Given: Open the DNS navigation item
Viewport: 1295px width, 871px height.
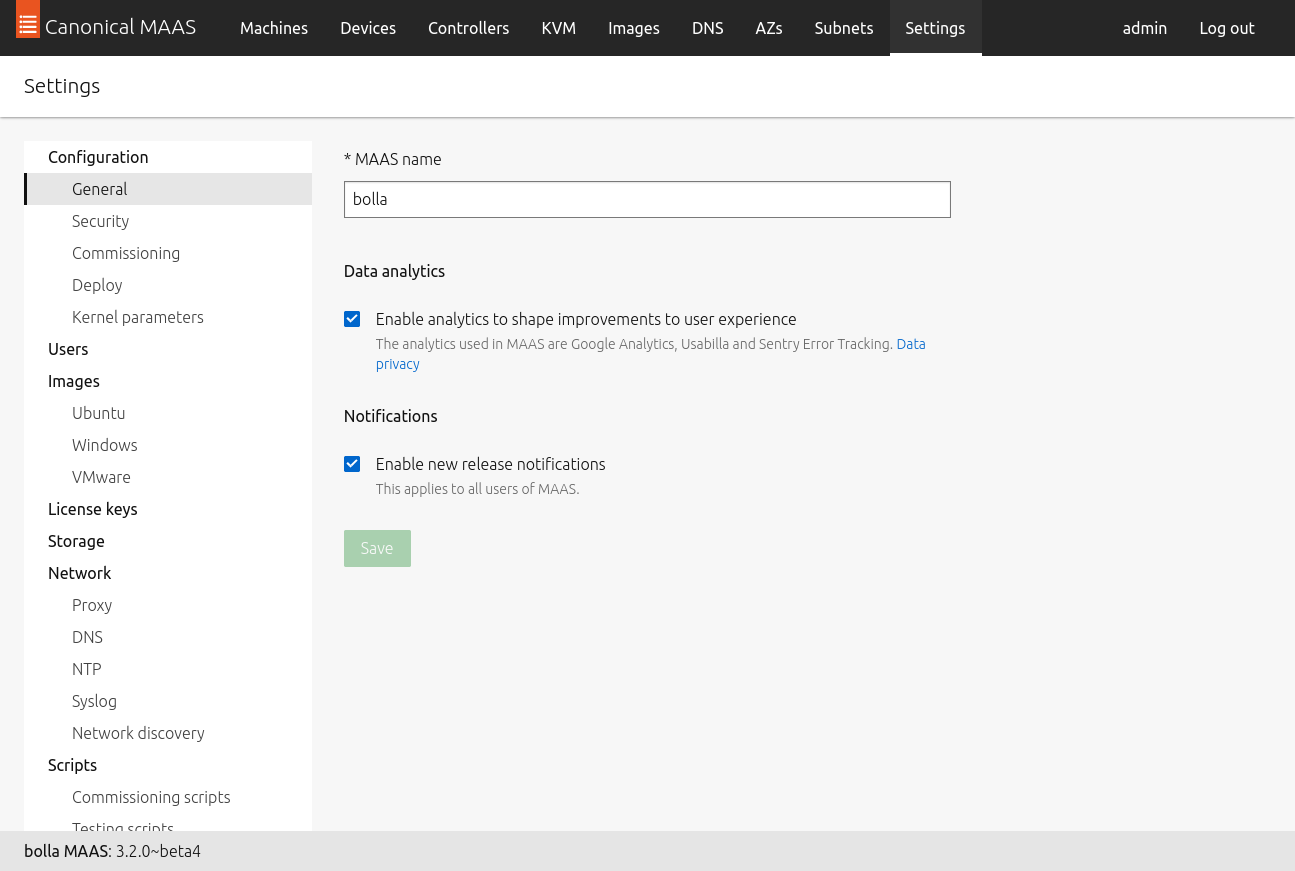Looking at the screenshot, I should click(707, 28).
